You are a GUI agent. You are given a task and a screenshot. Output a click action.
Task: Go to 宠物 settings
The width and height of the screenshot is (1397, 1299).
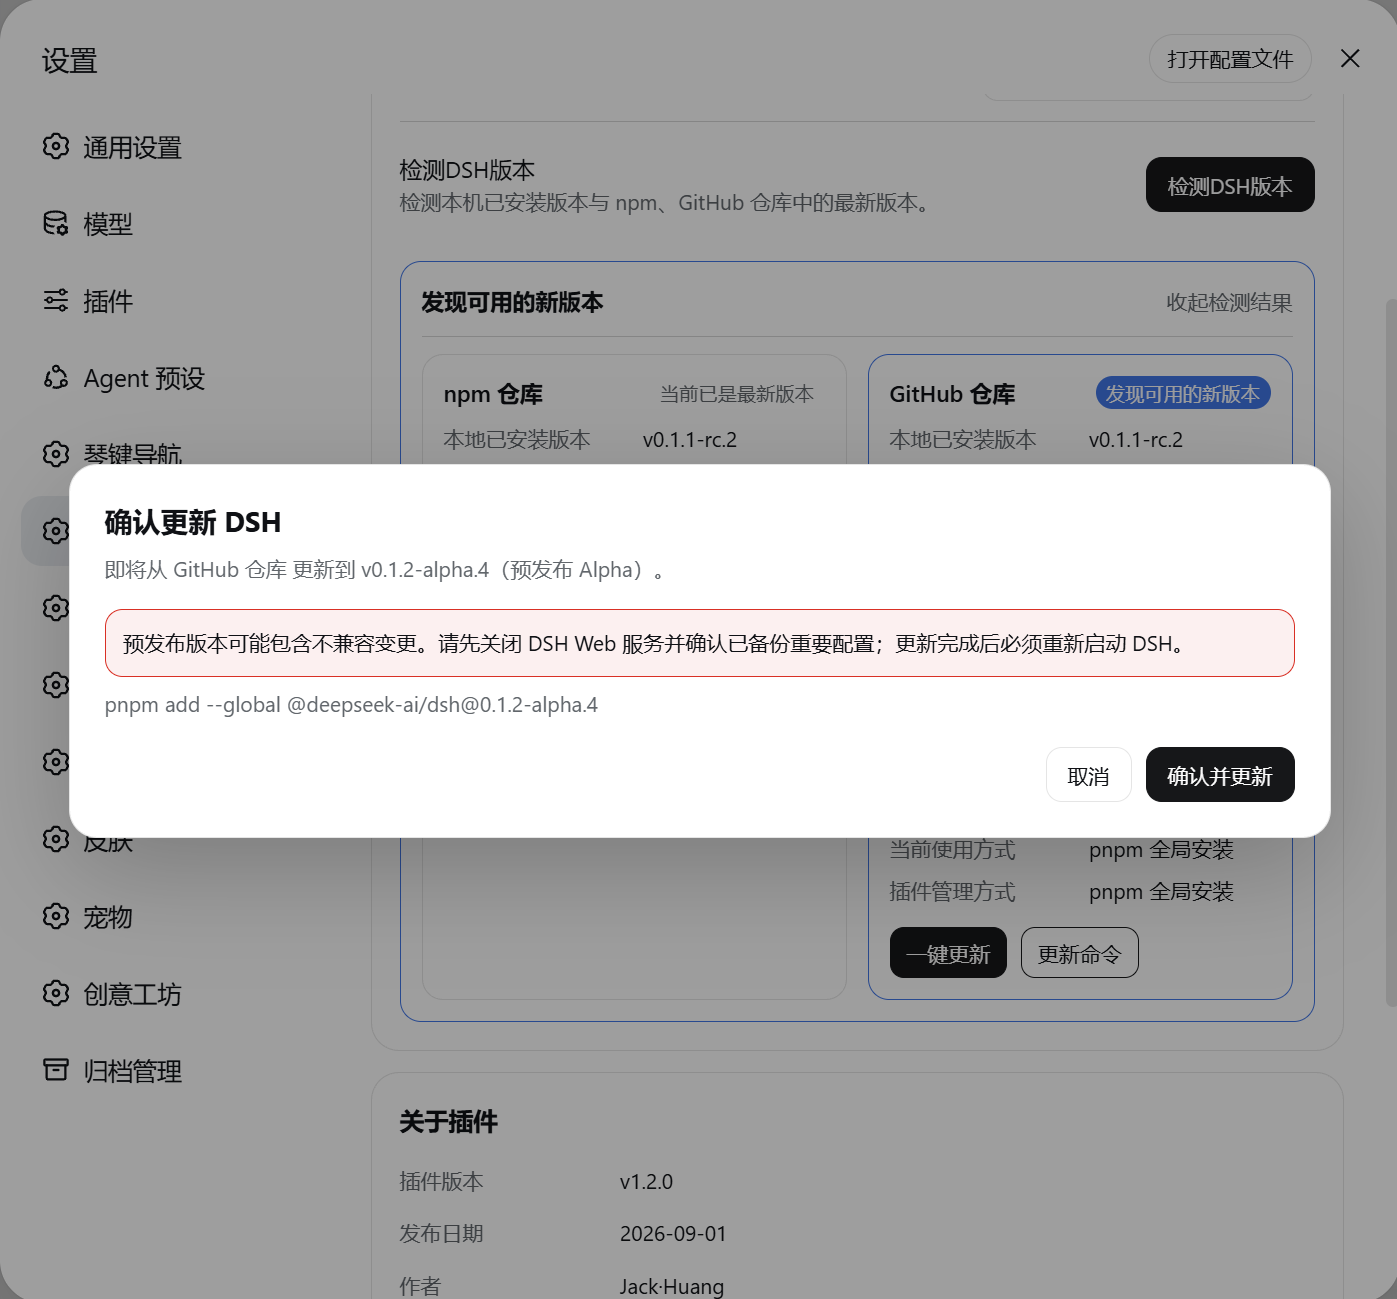coord(108,918)
